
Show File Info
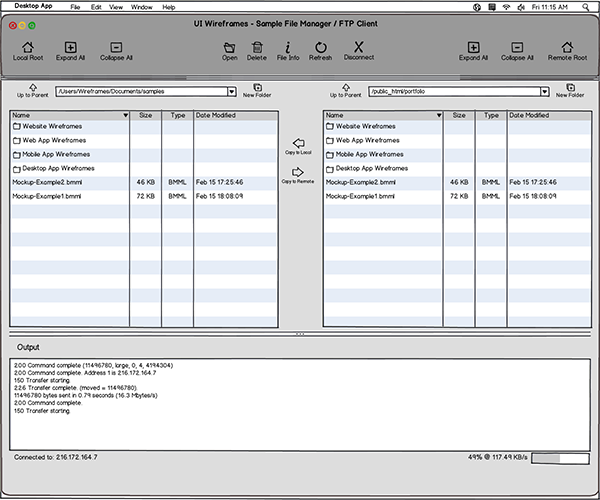click(288, 47)
